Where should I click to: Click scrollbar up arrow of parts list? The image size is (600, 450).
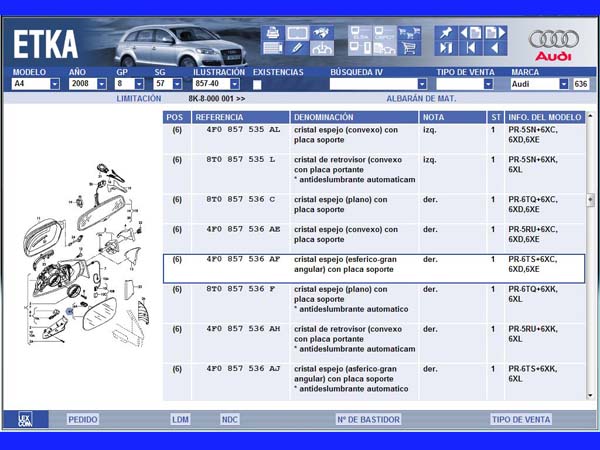coord(590,116)
